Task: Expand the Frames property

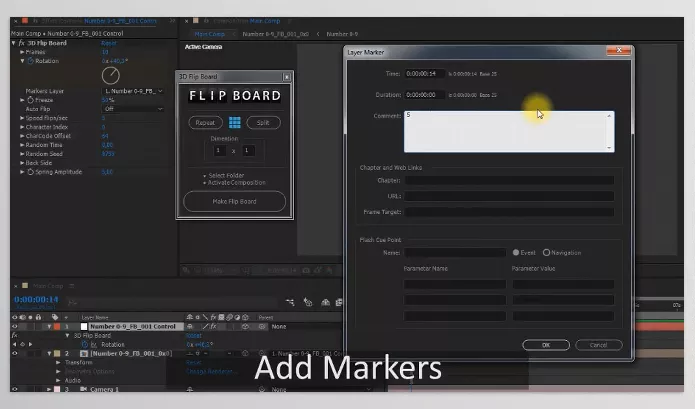Action: pyautogui.click(x=22, y=52)
